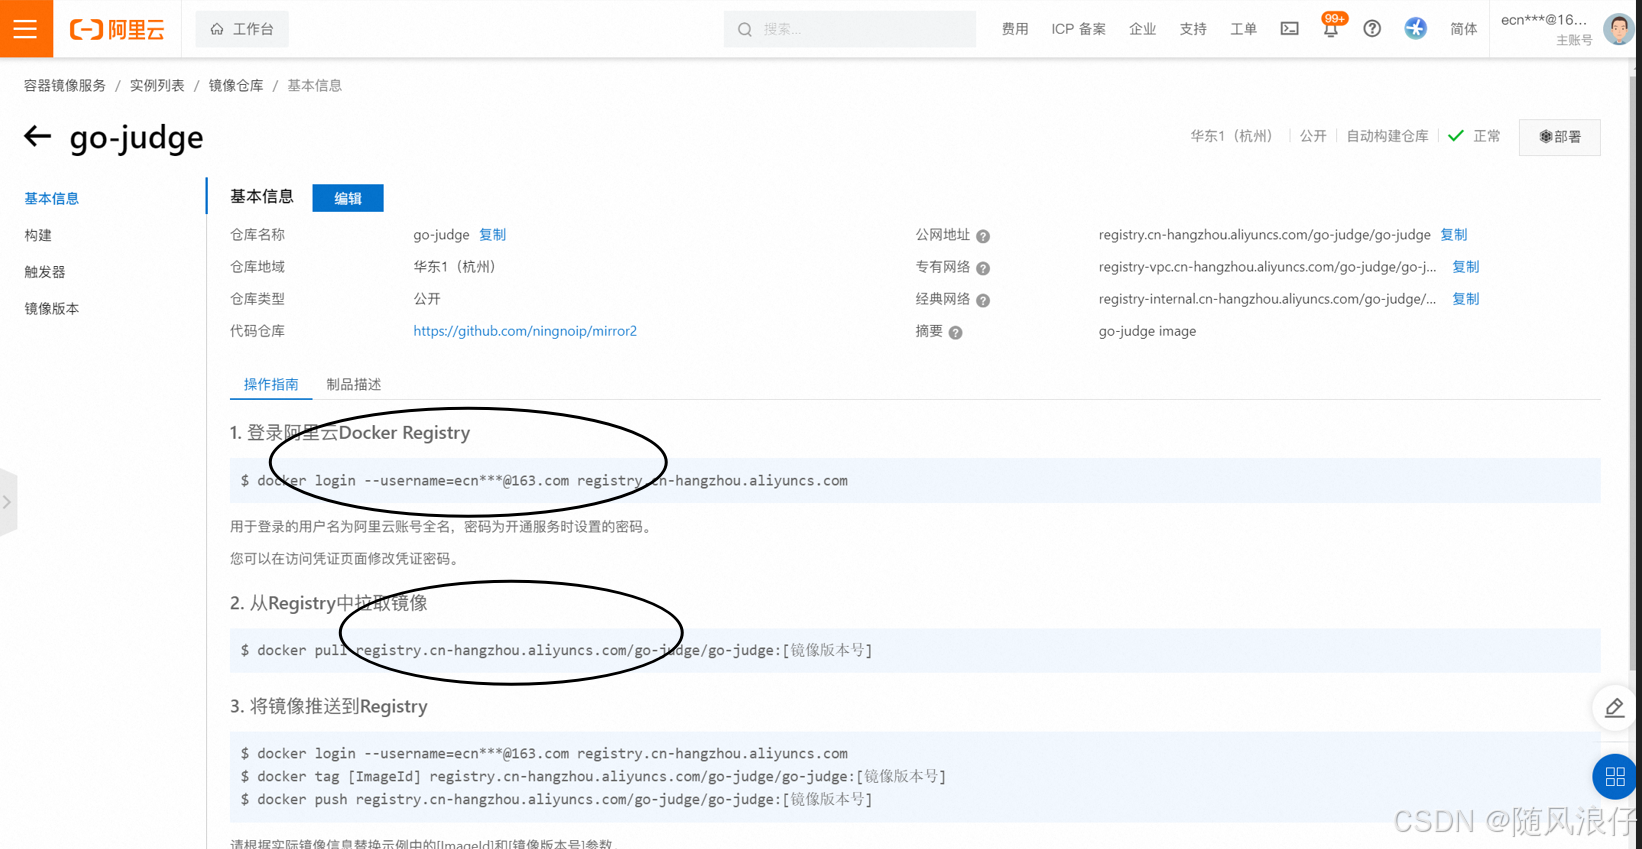Click the help icon beside 经典网络

pyautogui.click(x=983, y=300)
